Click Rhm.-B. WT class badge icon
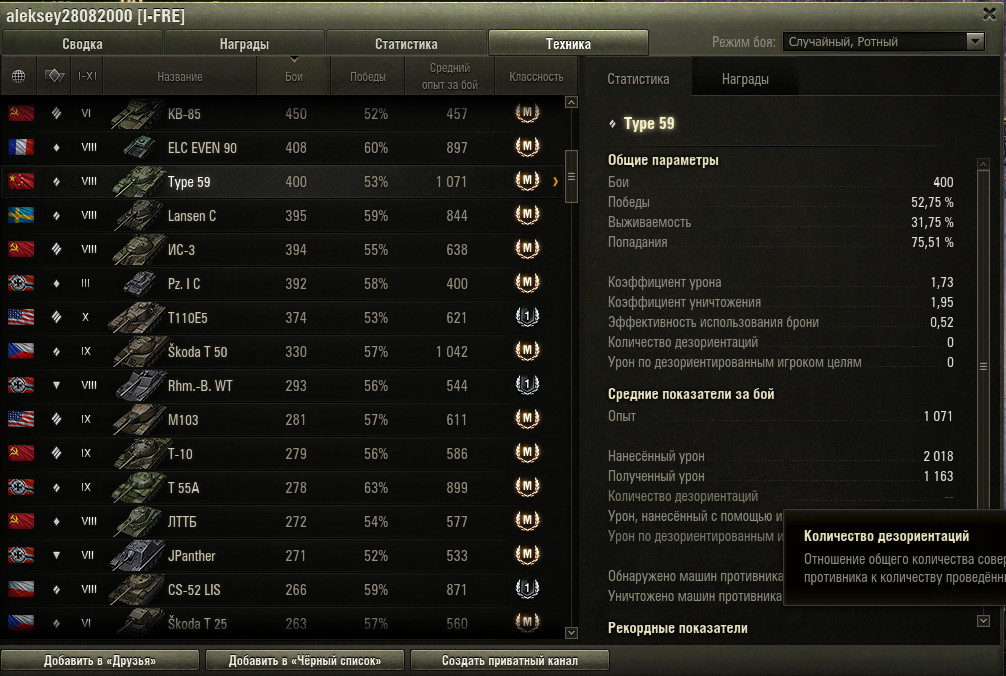1006x676 pixels. pos(527,385)
